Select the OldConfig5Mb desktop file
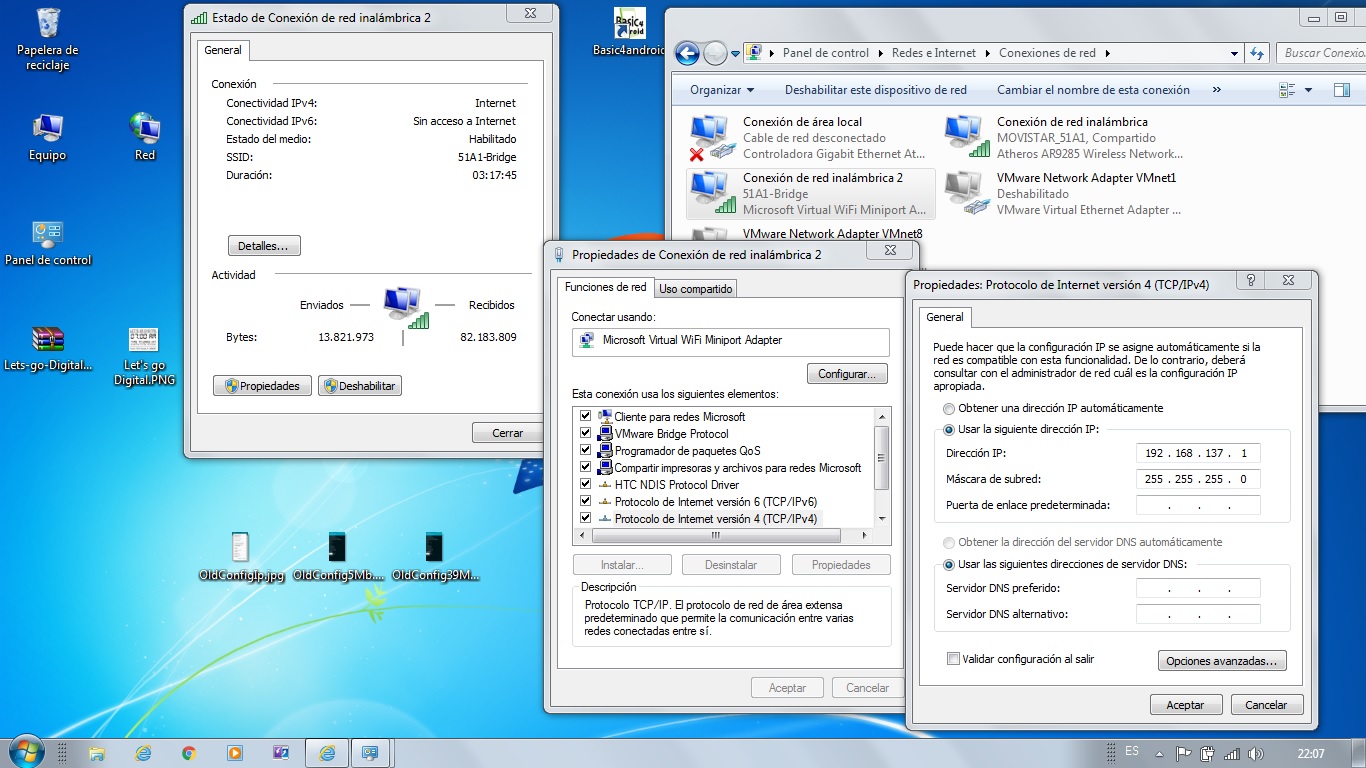 [338, 556]
